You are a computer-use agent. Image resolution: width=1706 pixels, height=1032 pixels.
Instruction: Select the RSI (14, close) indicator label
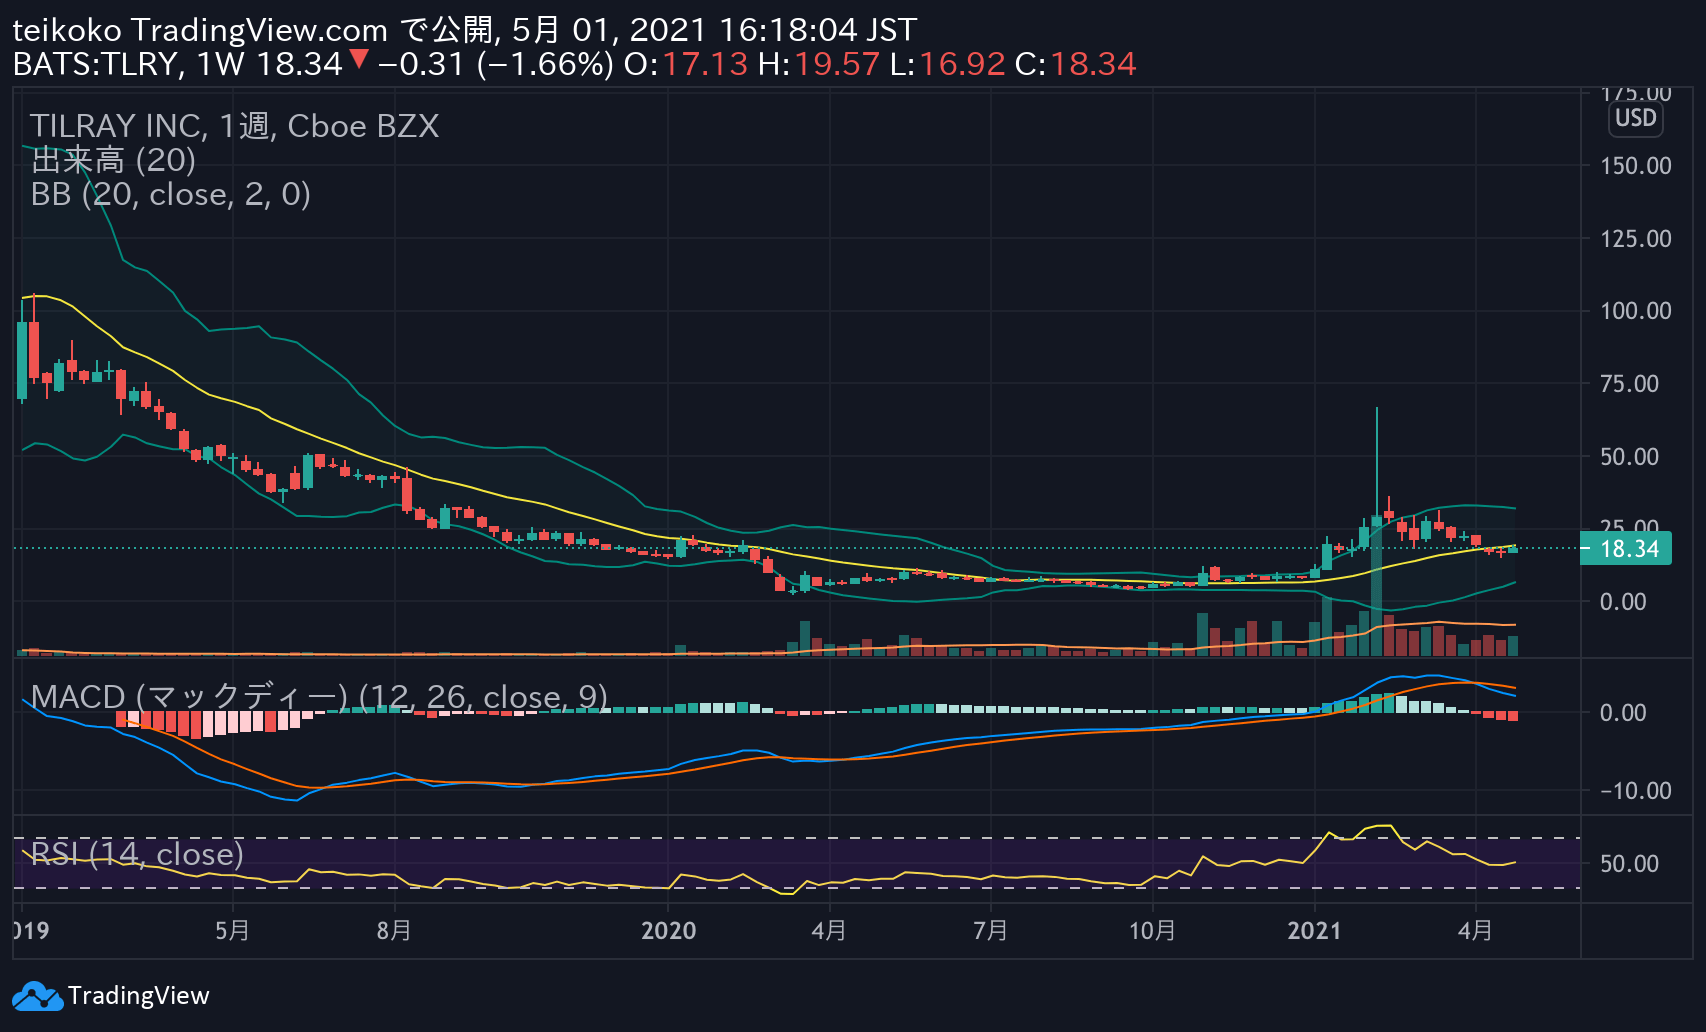[x=137, y=854]
